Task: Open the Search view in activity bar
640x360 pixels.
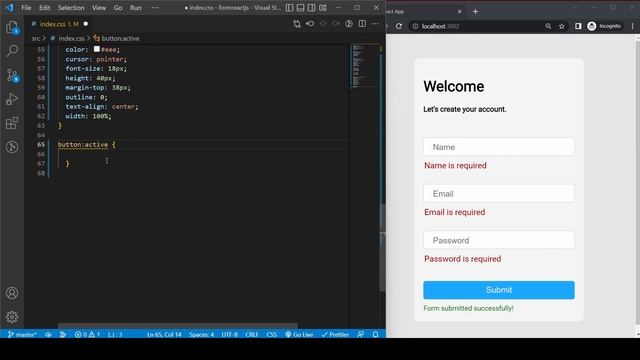Action: coord(12,51)
